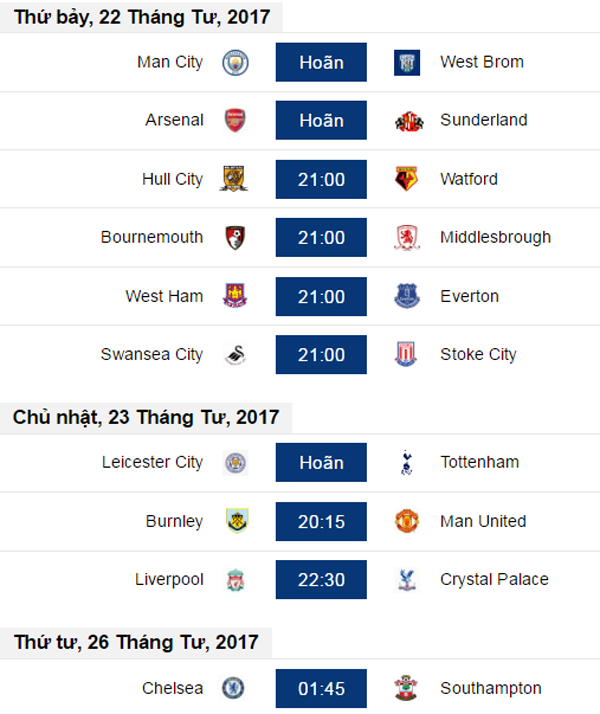600x714 pixels.
Task: Click the Tottenham club crest
Action: pos(407,462)
